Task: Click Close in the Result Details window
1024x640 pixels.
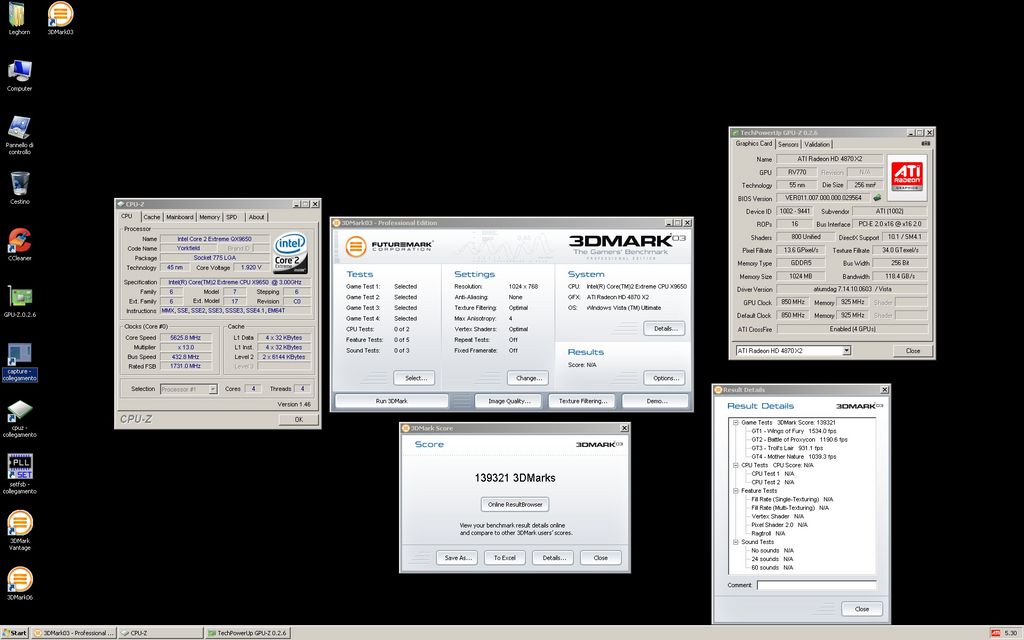Action: click(861, 609)
